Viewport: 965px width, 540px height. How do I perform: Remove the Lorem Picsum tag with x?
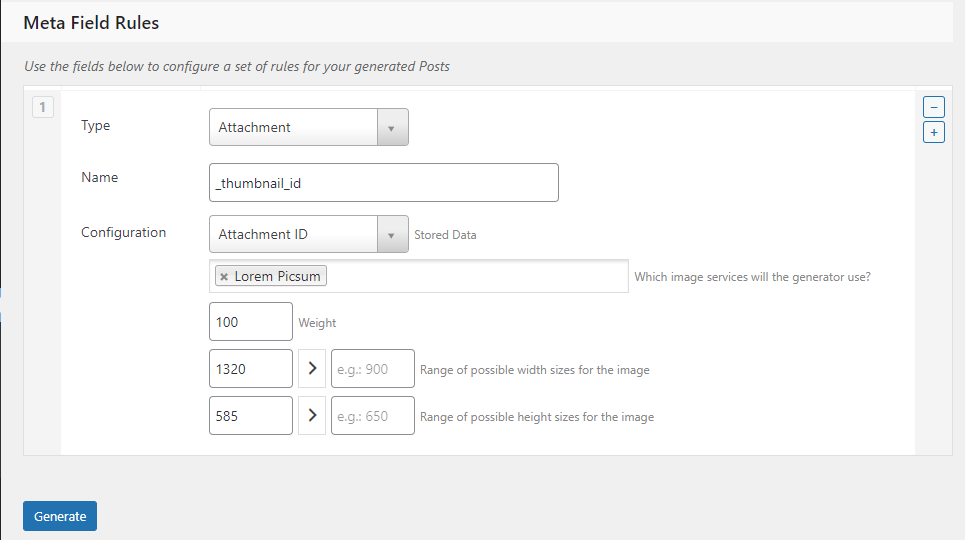coord(224,277)
